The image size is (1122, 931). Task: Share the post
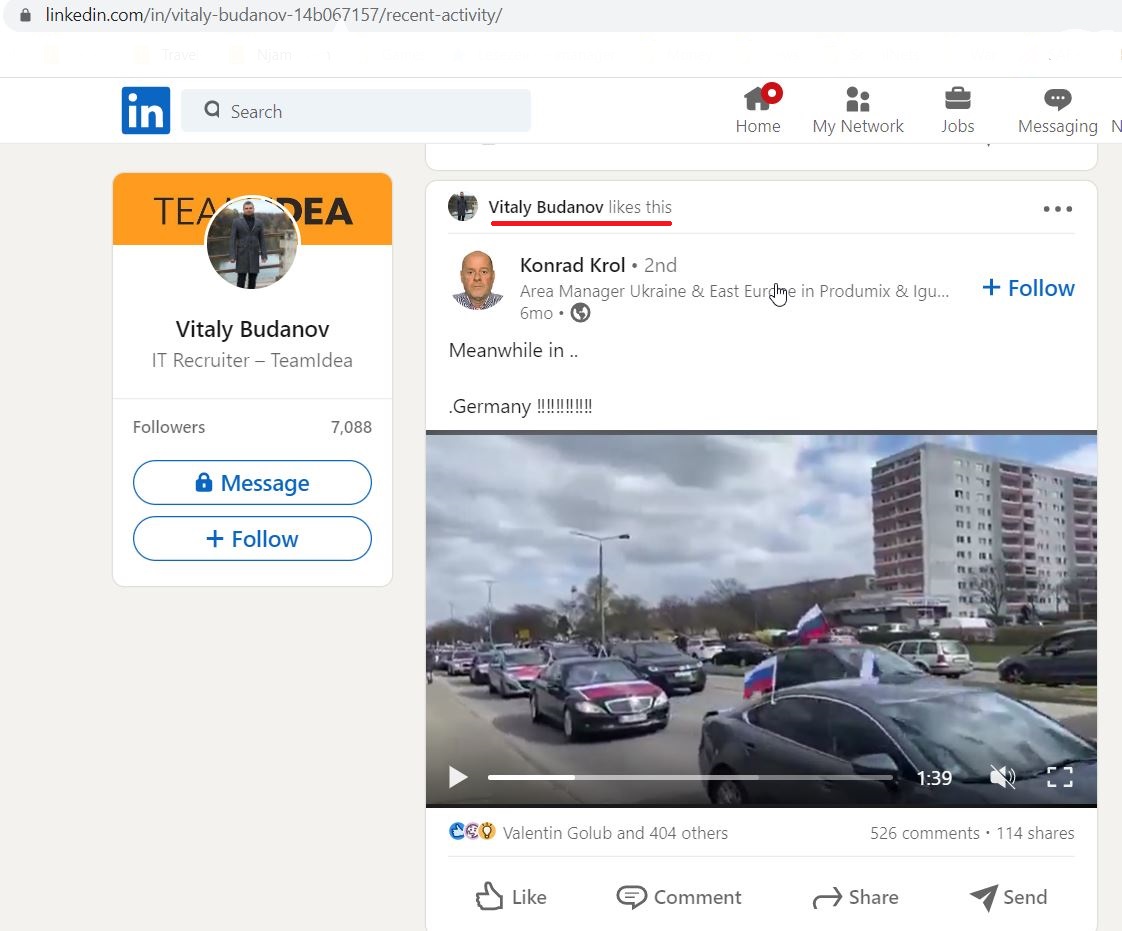point(856,897)
